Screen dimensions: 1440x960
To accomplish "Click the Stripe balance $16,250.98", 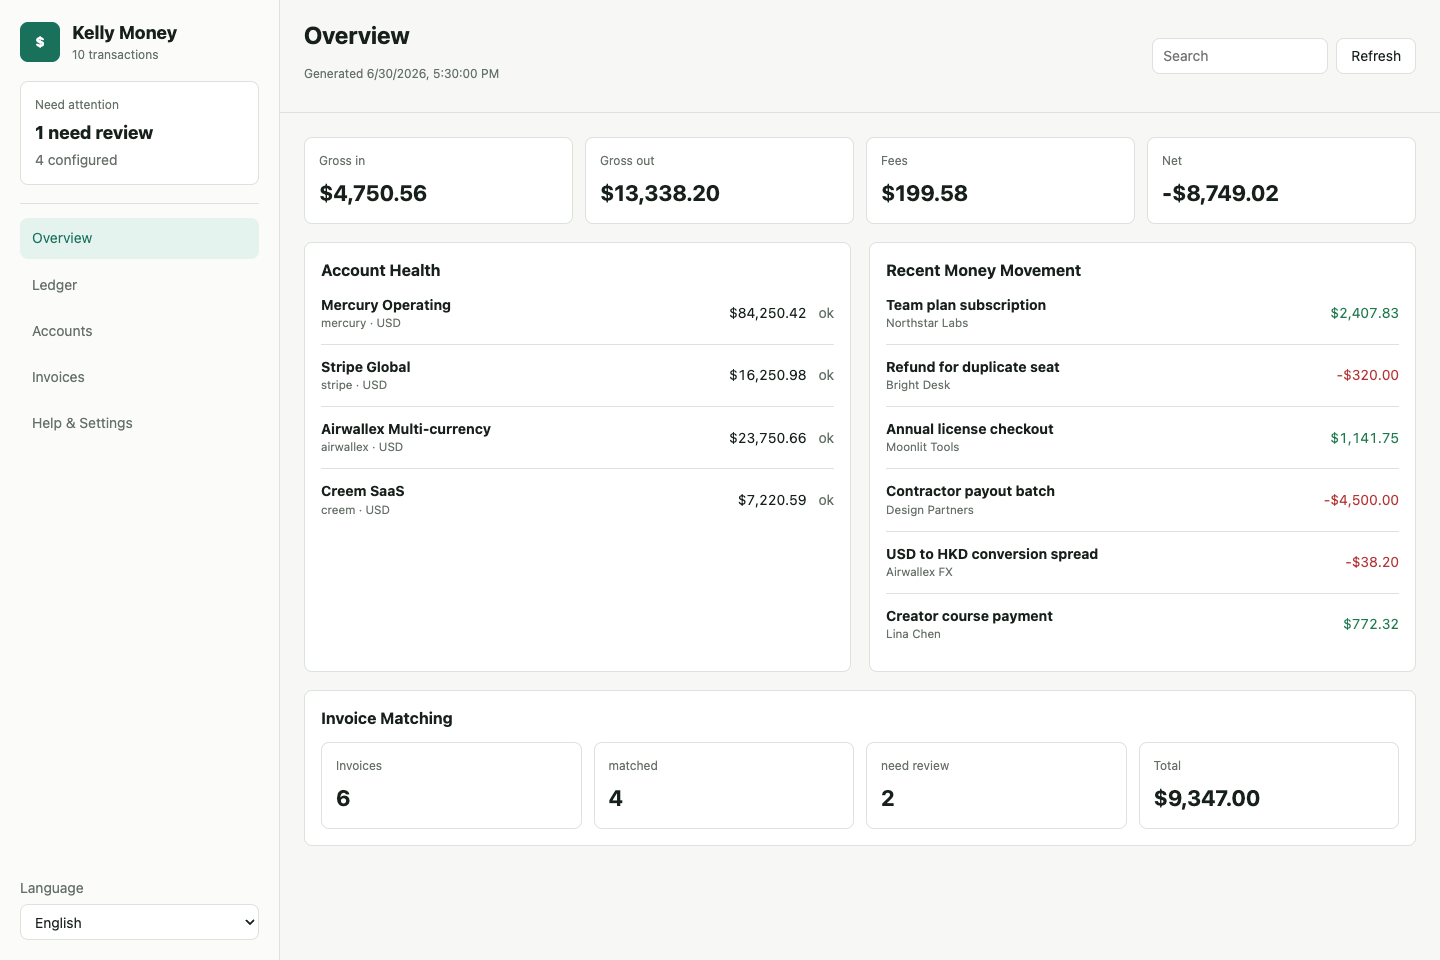I will click(767, 375).
